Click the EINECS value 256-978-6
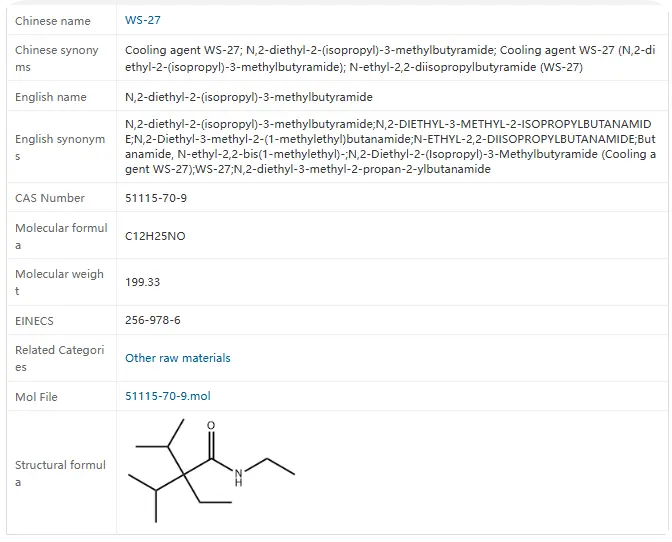This screenshot has width=672, height=542. pyautogui.click(x=152, y=321)
